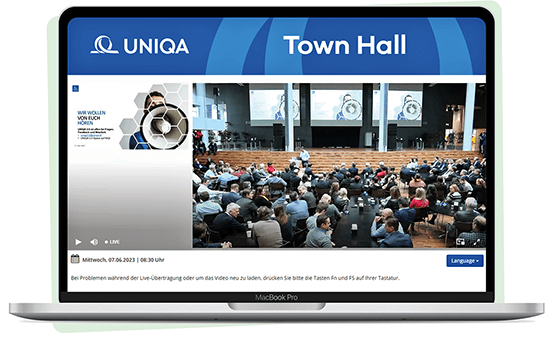553x363 pixels.
Task: Click the UNIQA logo in the header
Action: [140, 45]
